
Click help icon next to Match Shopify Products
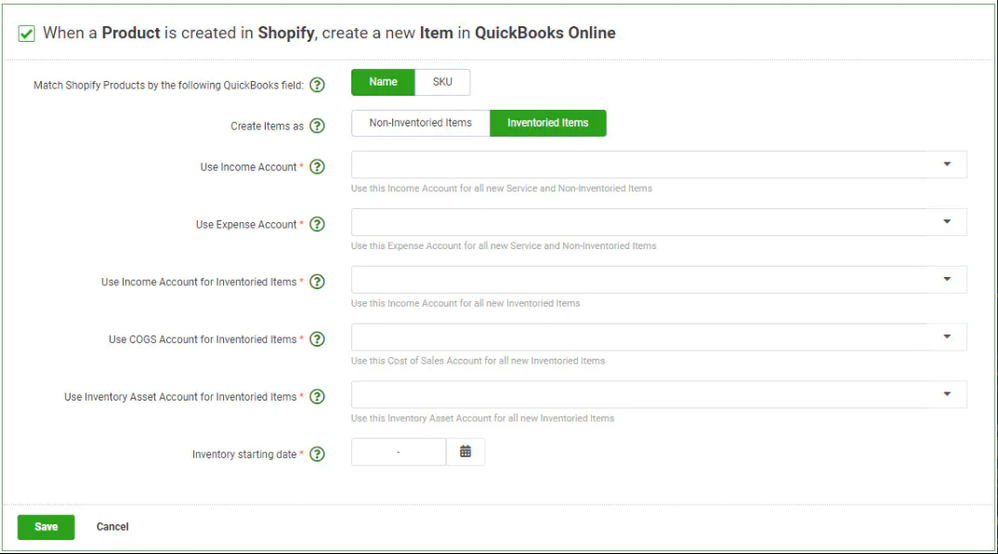tap(317, 85)
